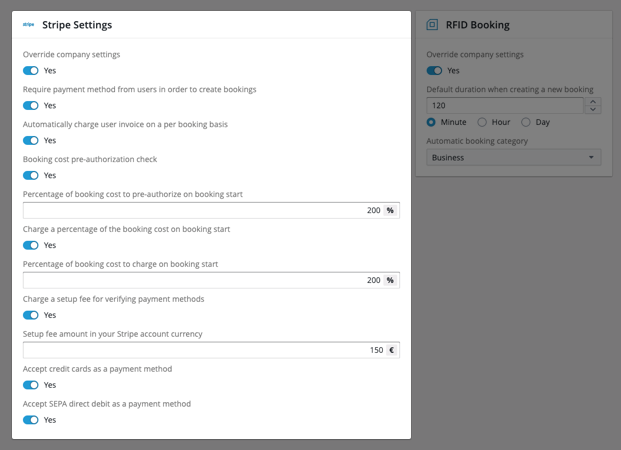Toggle charge percentage on booking start

point(31,245)
